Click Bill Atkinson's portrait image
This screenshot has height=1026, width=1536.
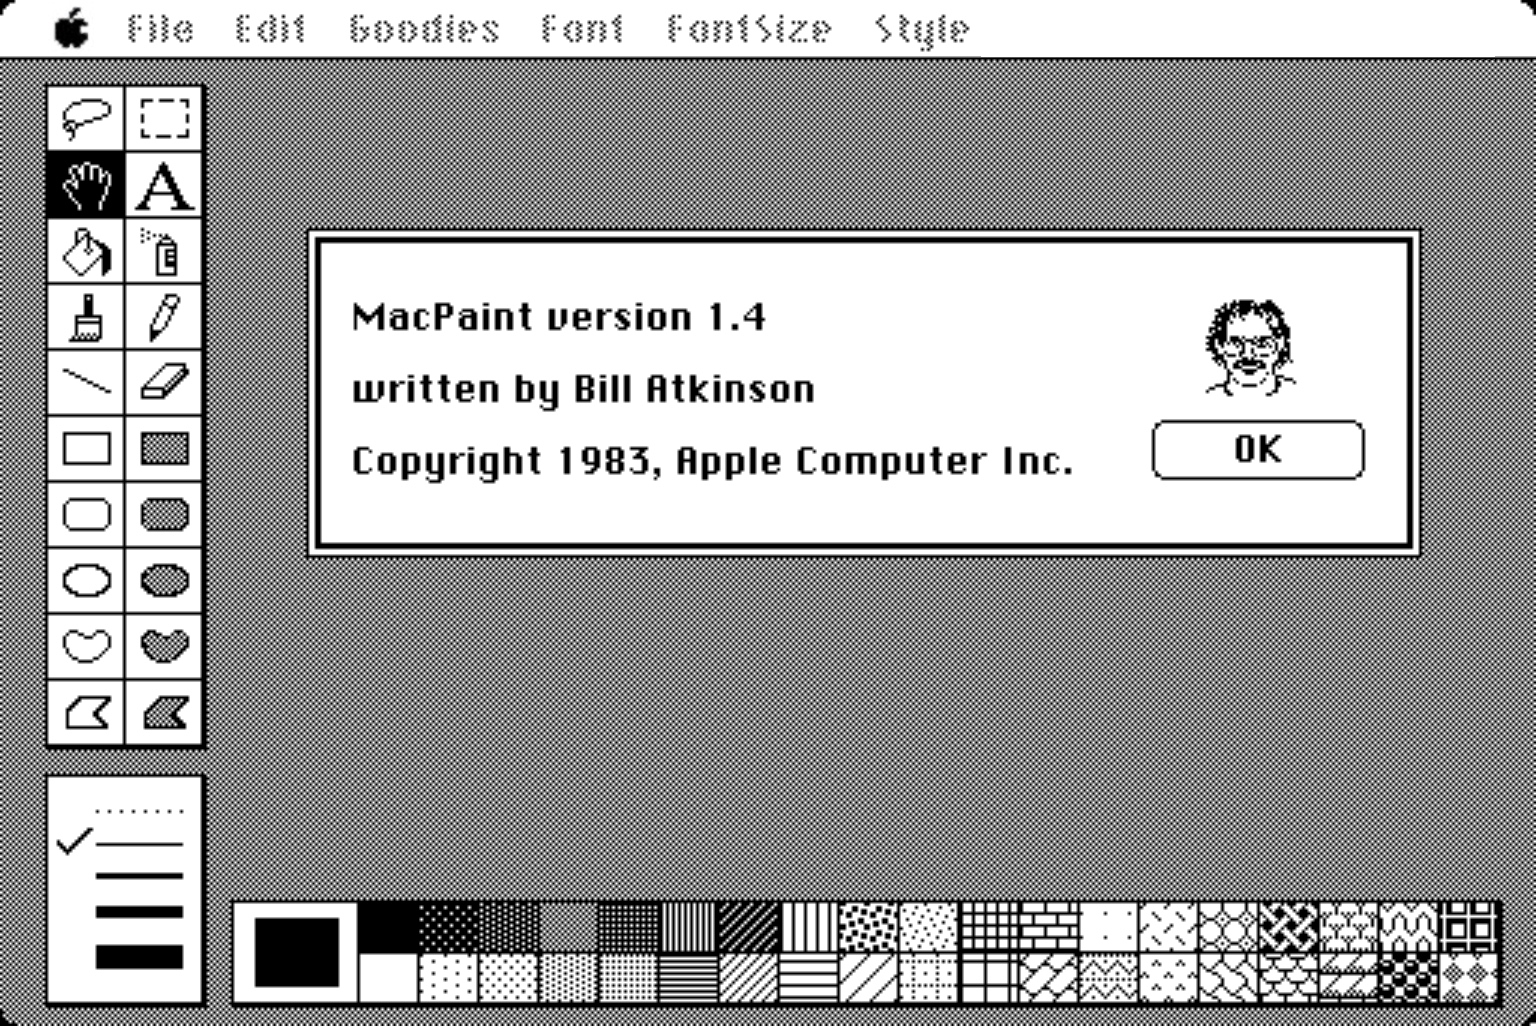1250,347
